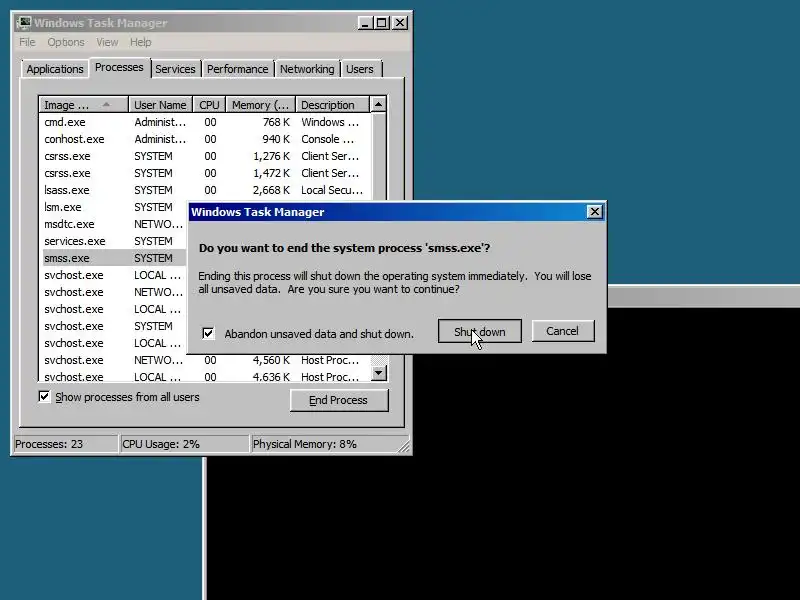Viewport: 800px width, 600px height.
Task: Select the services.exe process
Action: tap(113, 241)
